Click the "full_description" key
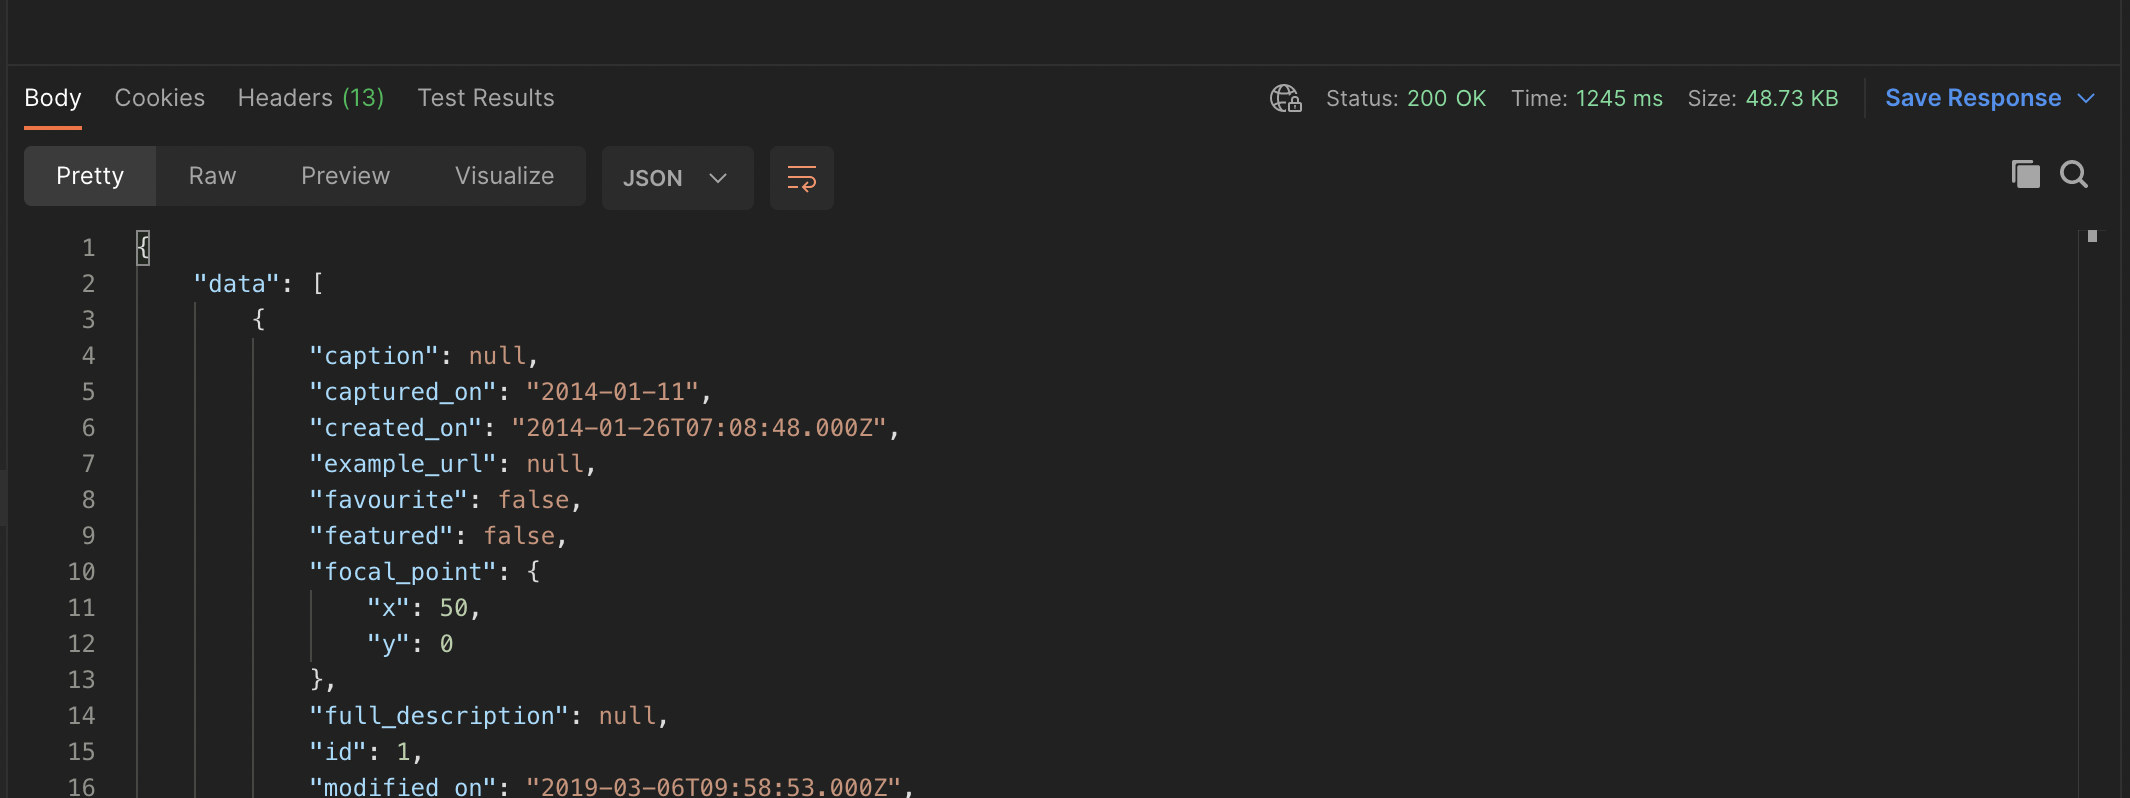 439,716
